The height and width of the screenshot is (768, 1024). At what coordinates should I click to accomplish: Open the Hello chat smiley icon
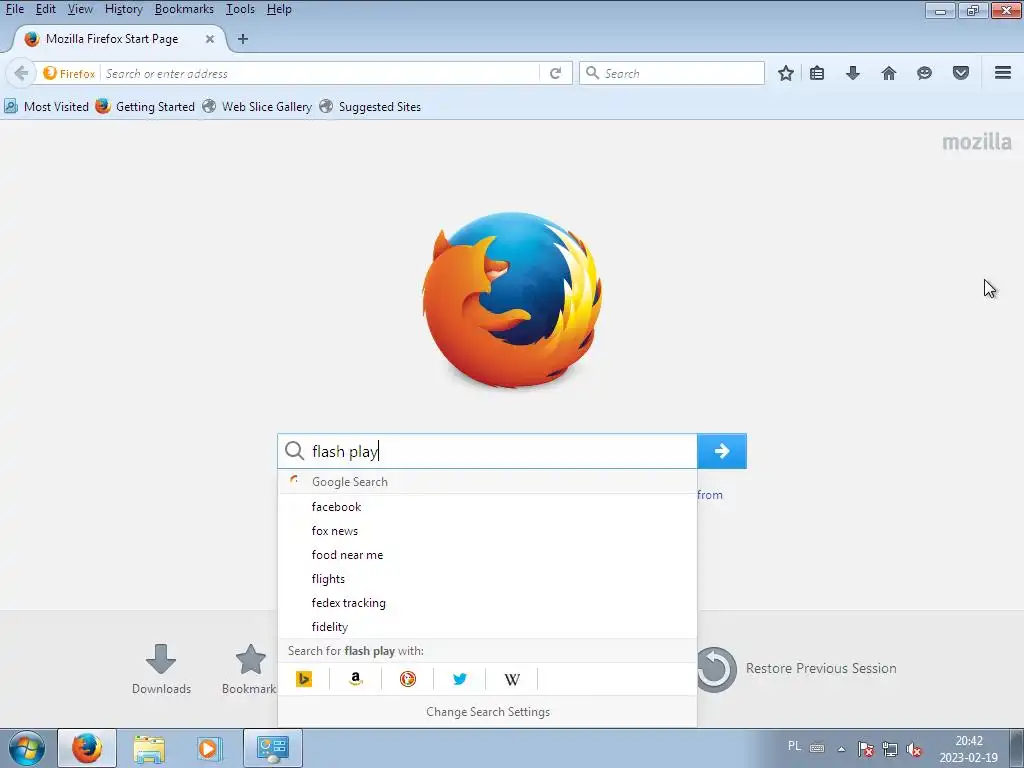924,73
